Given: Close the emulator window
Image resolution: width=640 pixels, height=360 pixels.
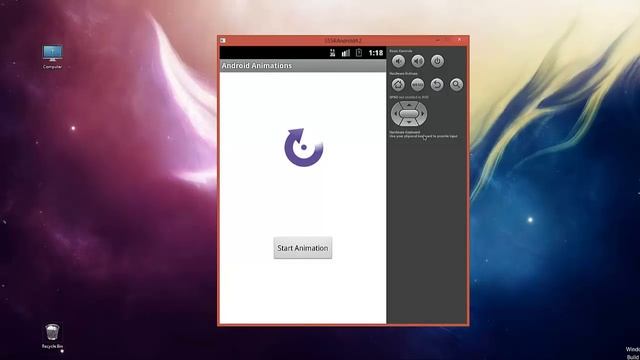Looking at the screenshot, I should point(459,40).
